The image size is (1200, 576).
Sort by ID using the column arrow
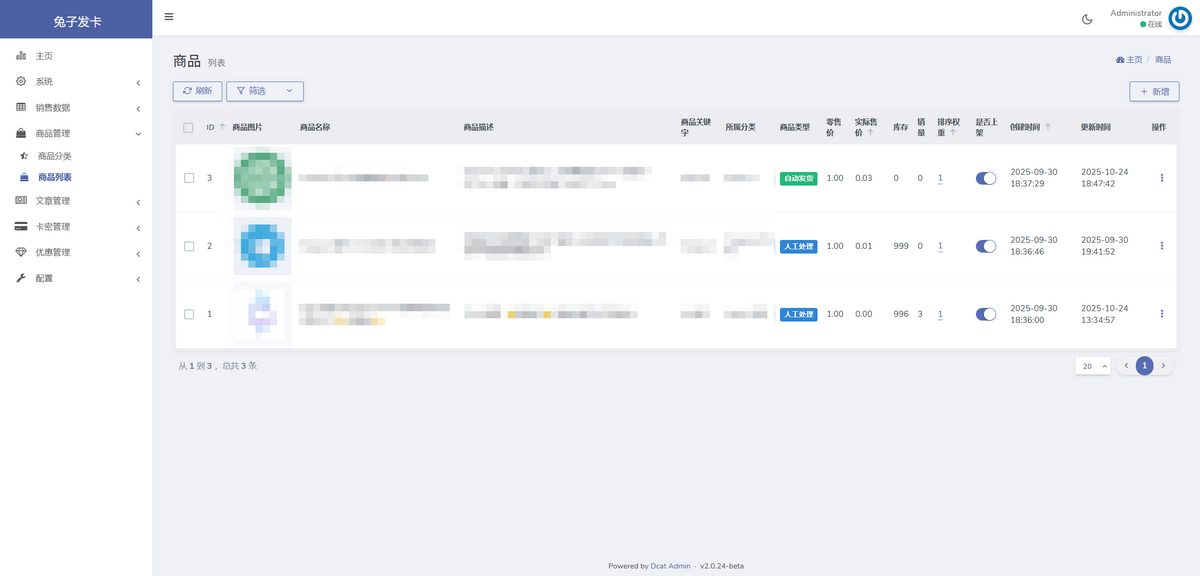click(x=222, y=127)
